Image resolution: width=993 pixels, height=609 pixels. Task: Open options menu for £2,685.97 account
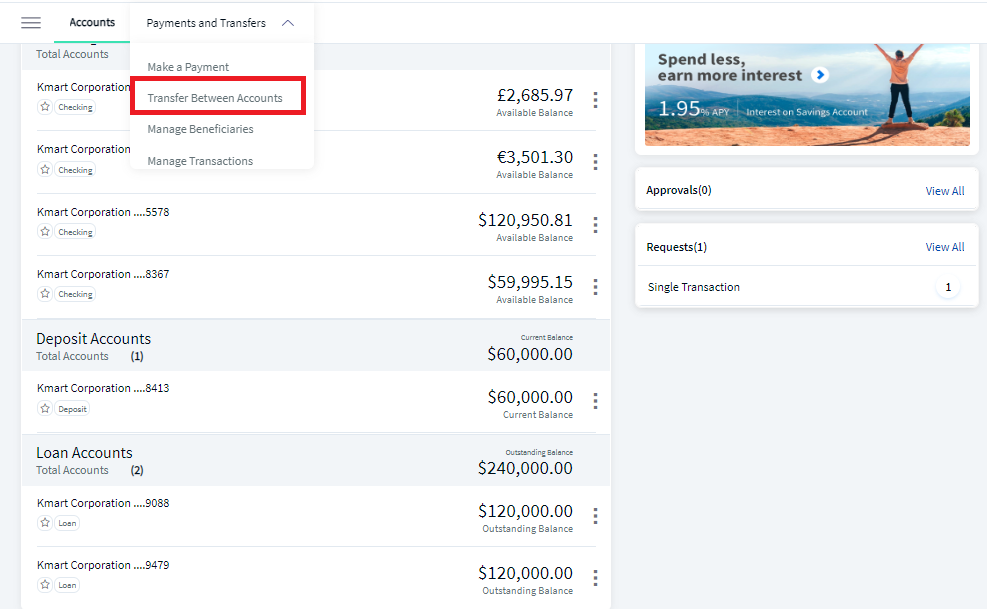coord(595,100)
